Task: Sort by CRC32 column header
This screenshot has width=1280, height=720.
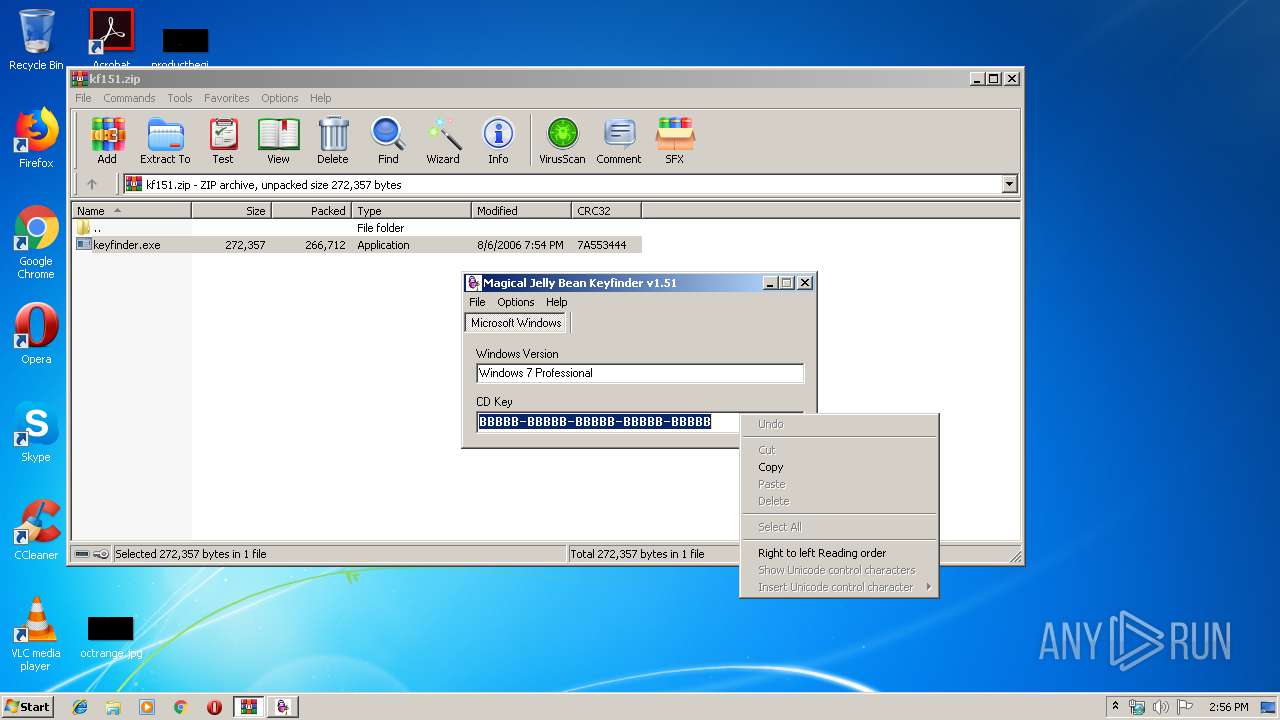Action: [x=606, y=210]
